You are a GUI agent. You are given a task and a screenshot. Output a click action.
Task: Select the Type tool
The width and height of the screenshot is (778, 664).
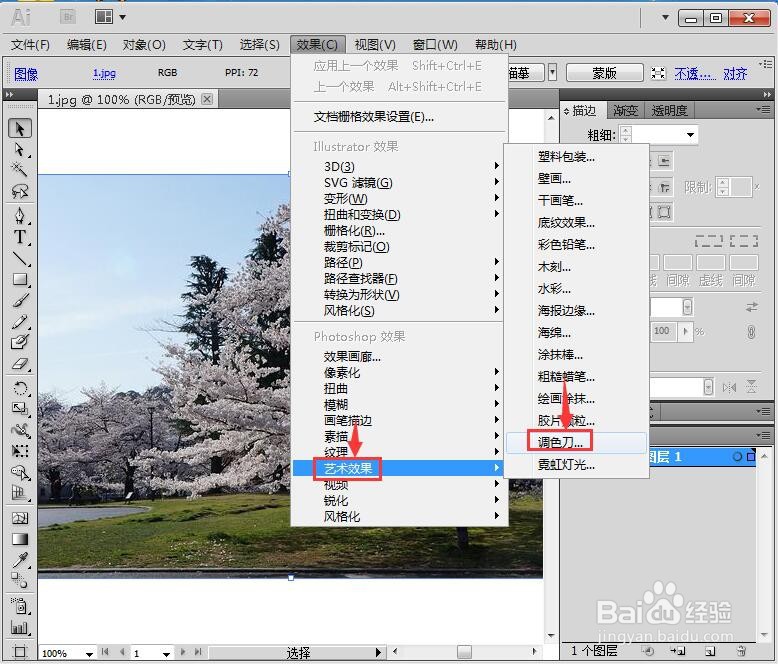coord(20,237)
